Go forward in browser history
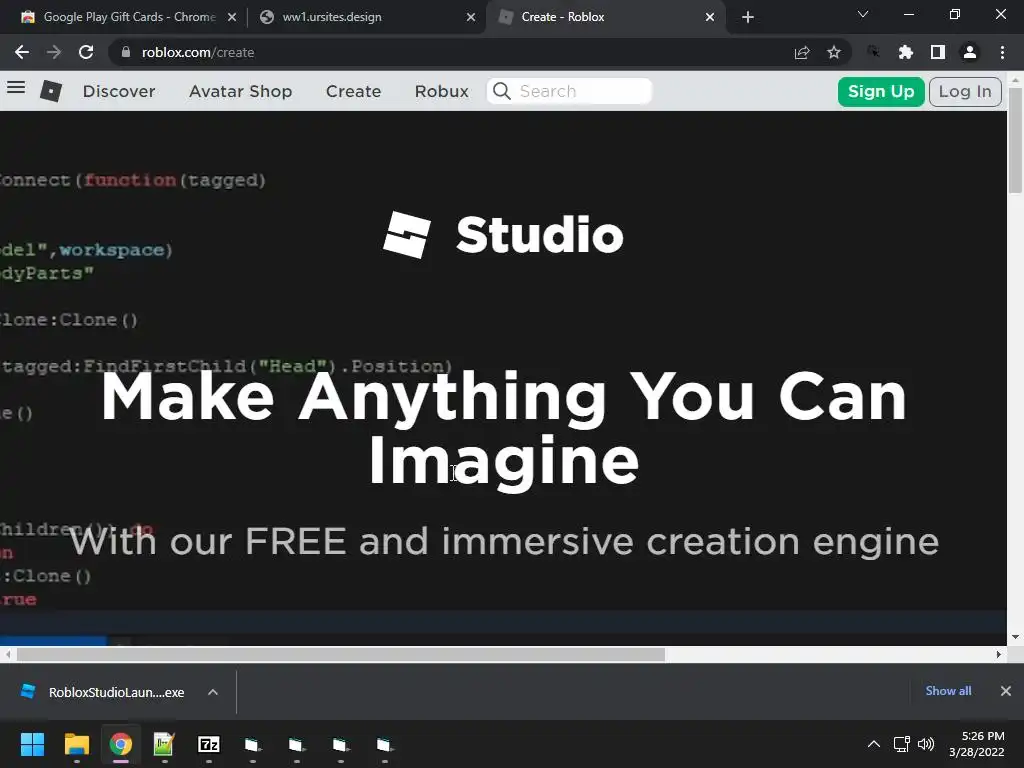This screenshot has width=1024, height=768. pos(54,52)
